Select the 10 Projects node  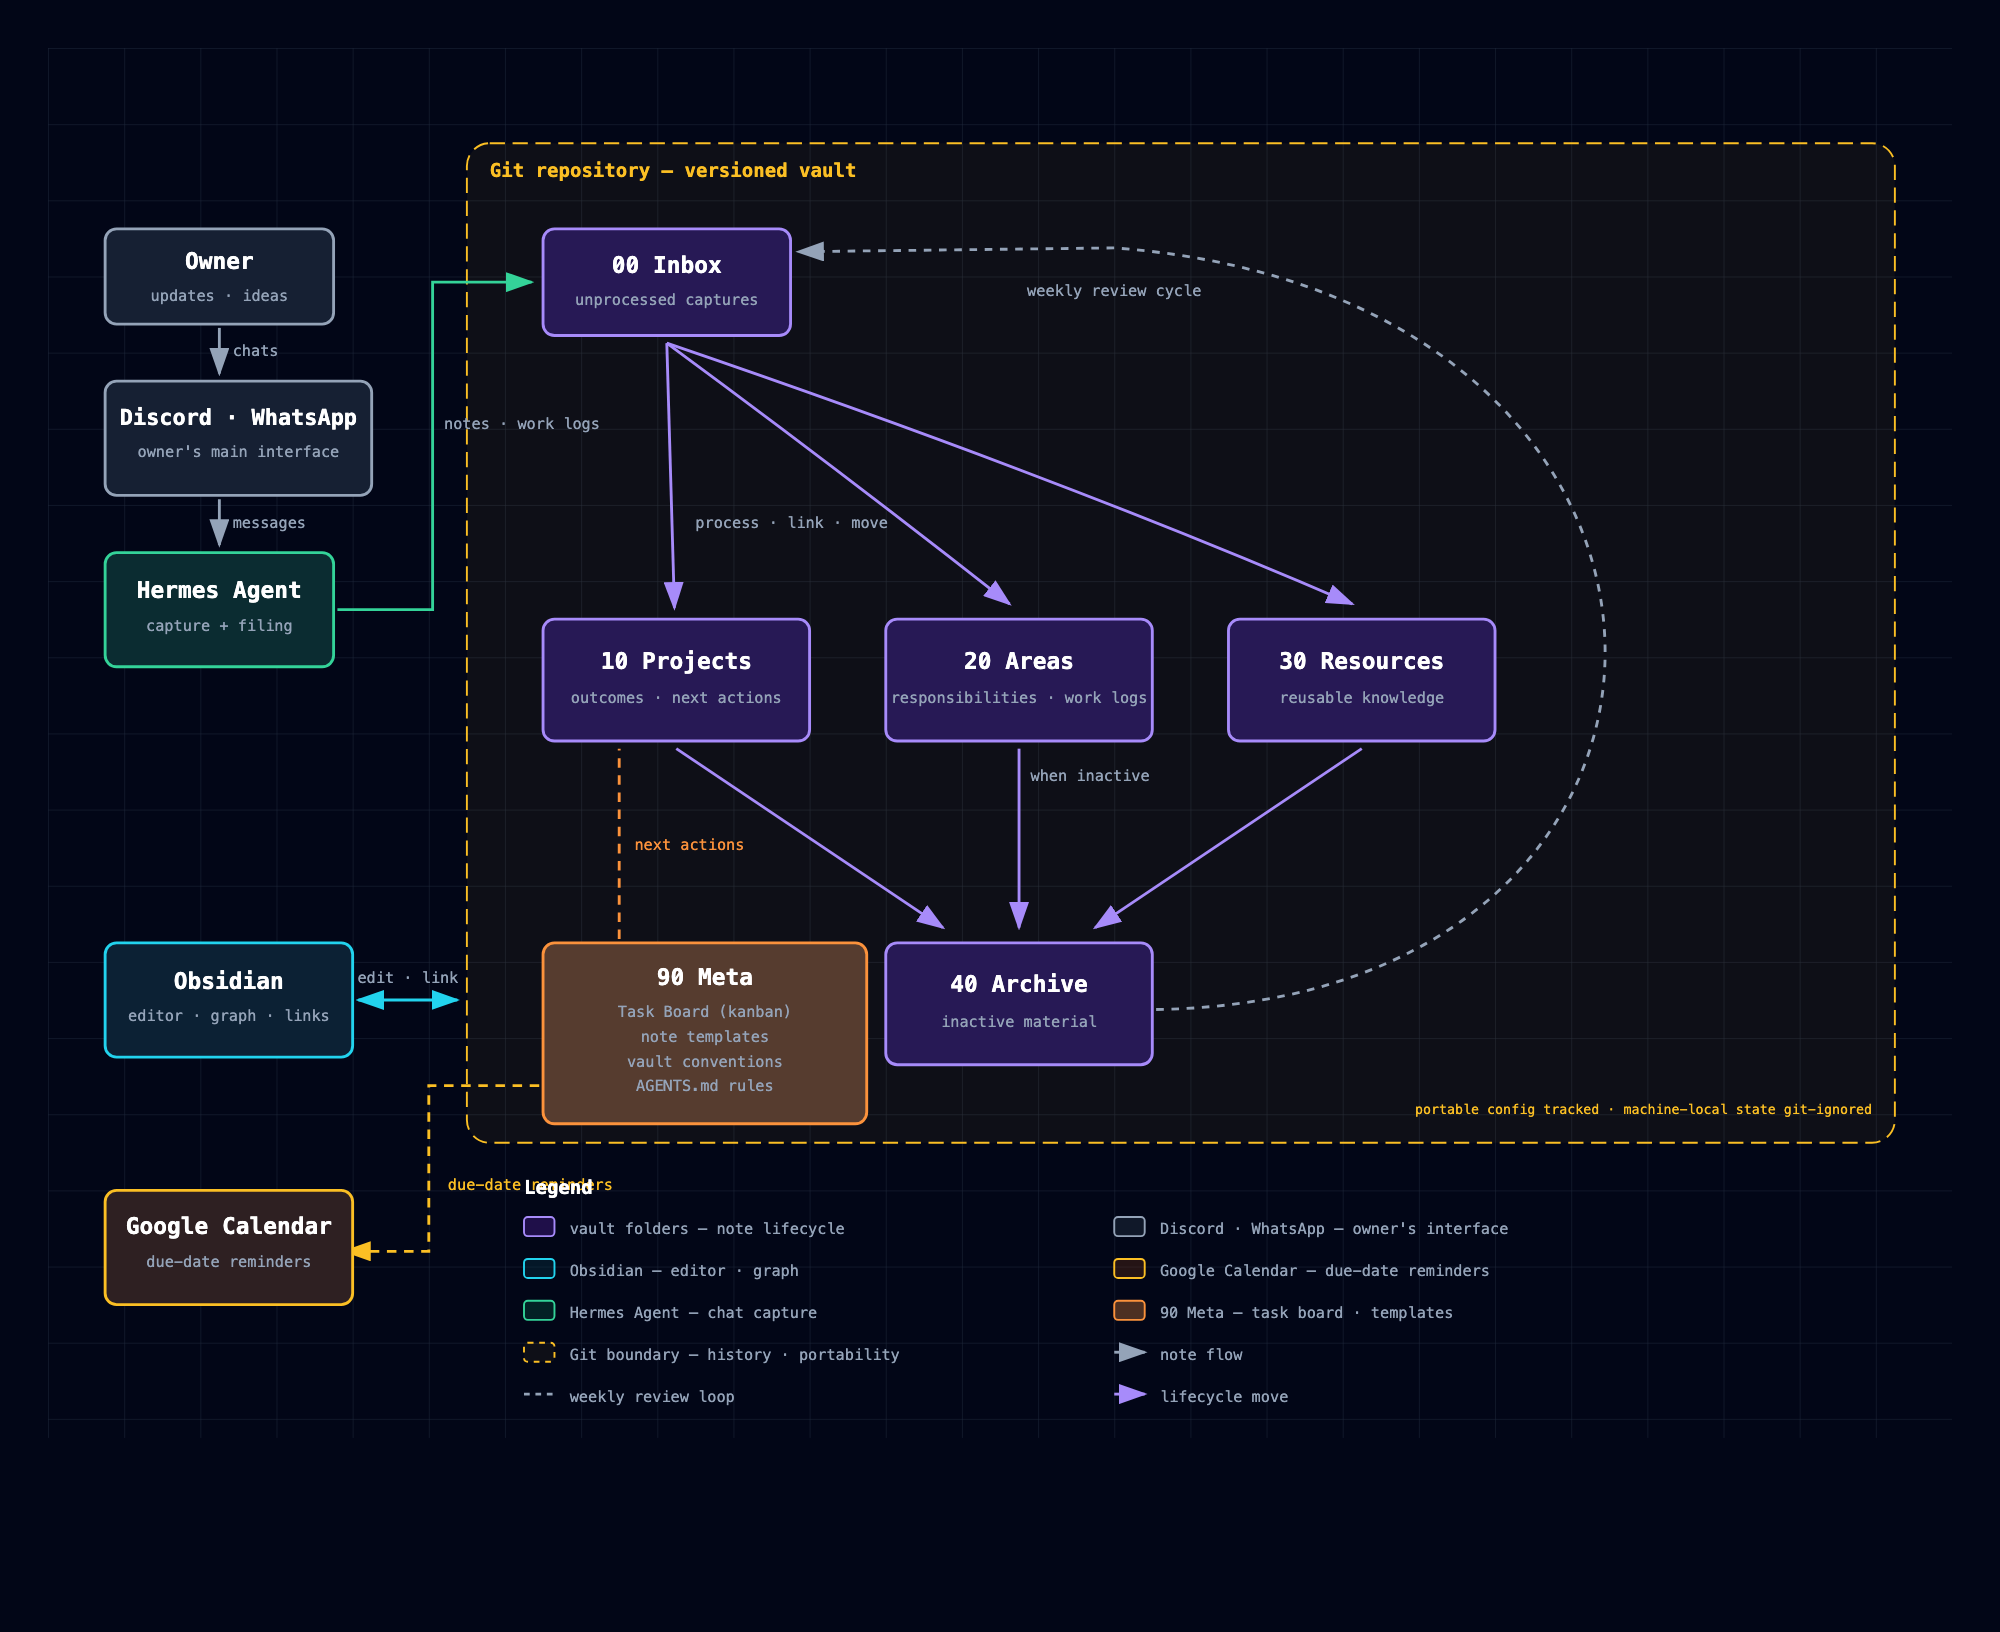click(676, 680)
